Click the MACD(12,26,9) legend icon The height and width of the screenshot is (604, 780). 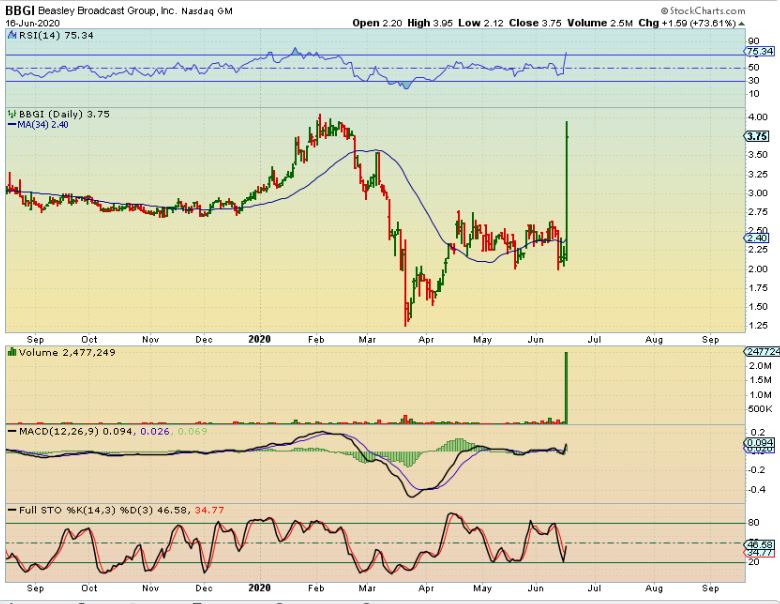point(9,430)
